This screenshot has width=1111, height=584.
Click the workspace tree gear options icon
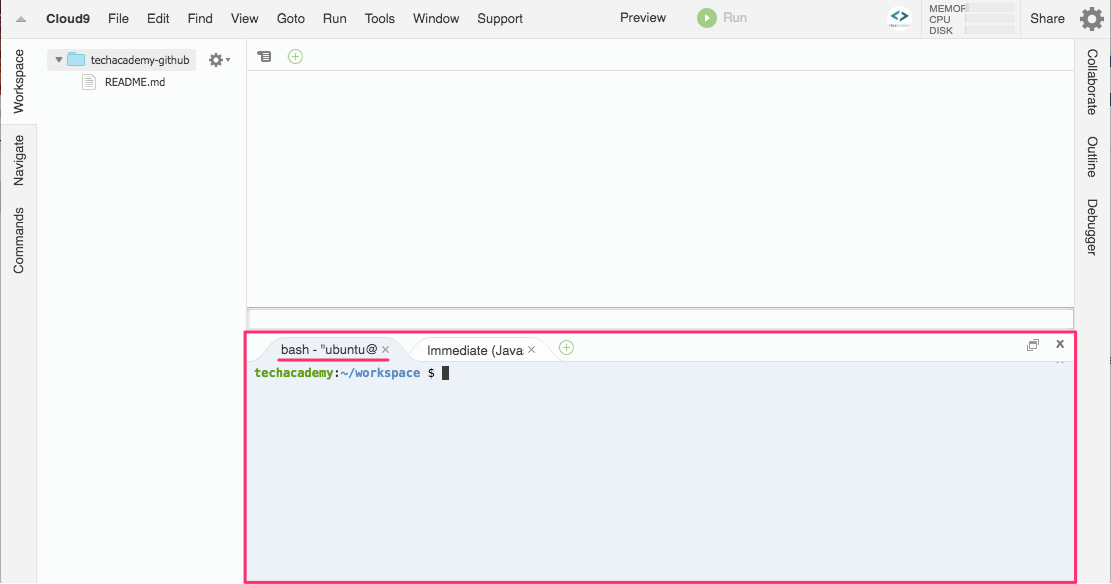click(216, 60)
